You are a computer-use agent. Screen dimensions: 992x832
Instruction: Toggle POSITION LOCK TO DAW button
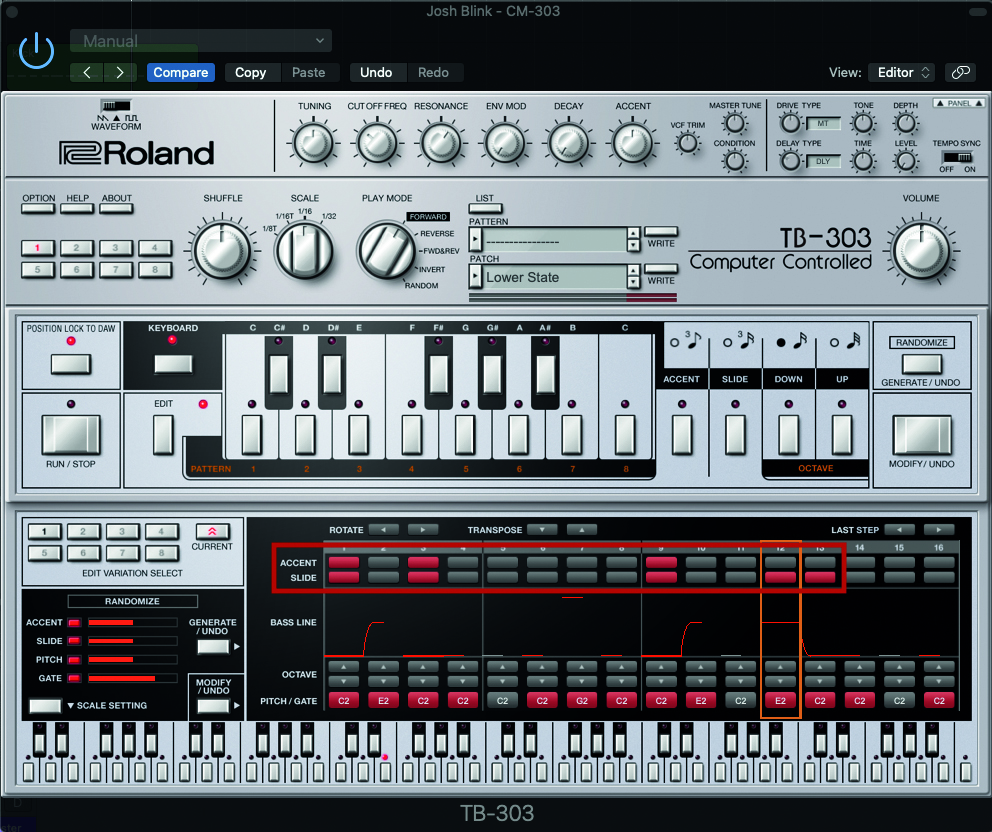click(70, 364)
